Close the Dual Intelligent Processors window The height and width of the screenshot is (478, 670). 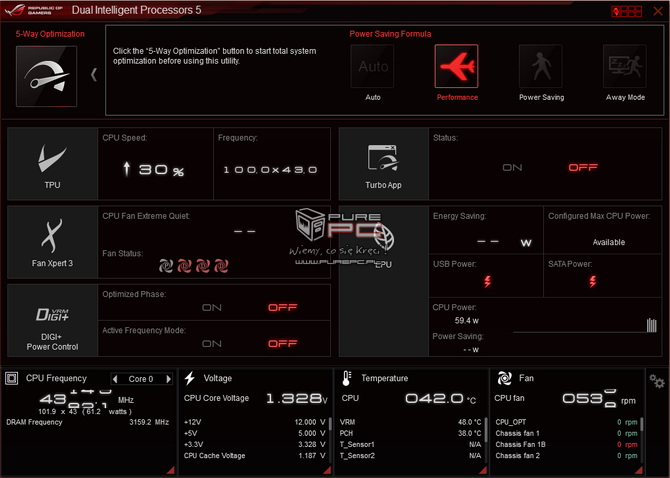coord(658,11)
